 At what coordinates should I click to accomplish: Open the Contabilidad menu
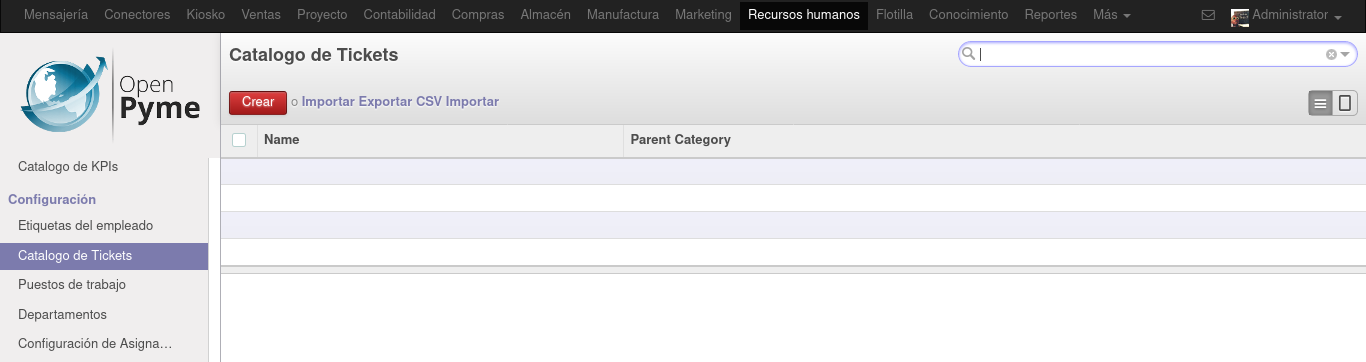(399, 15)
